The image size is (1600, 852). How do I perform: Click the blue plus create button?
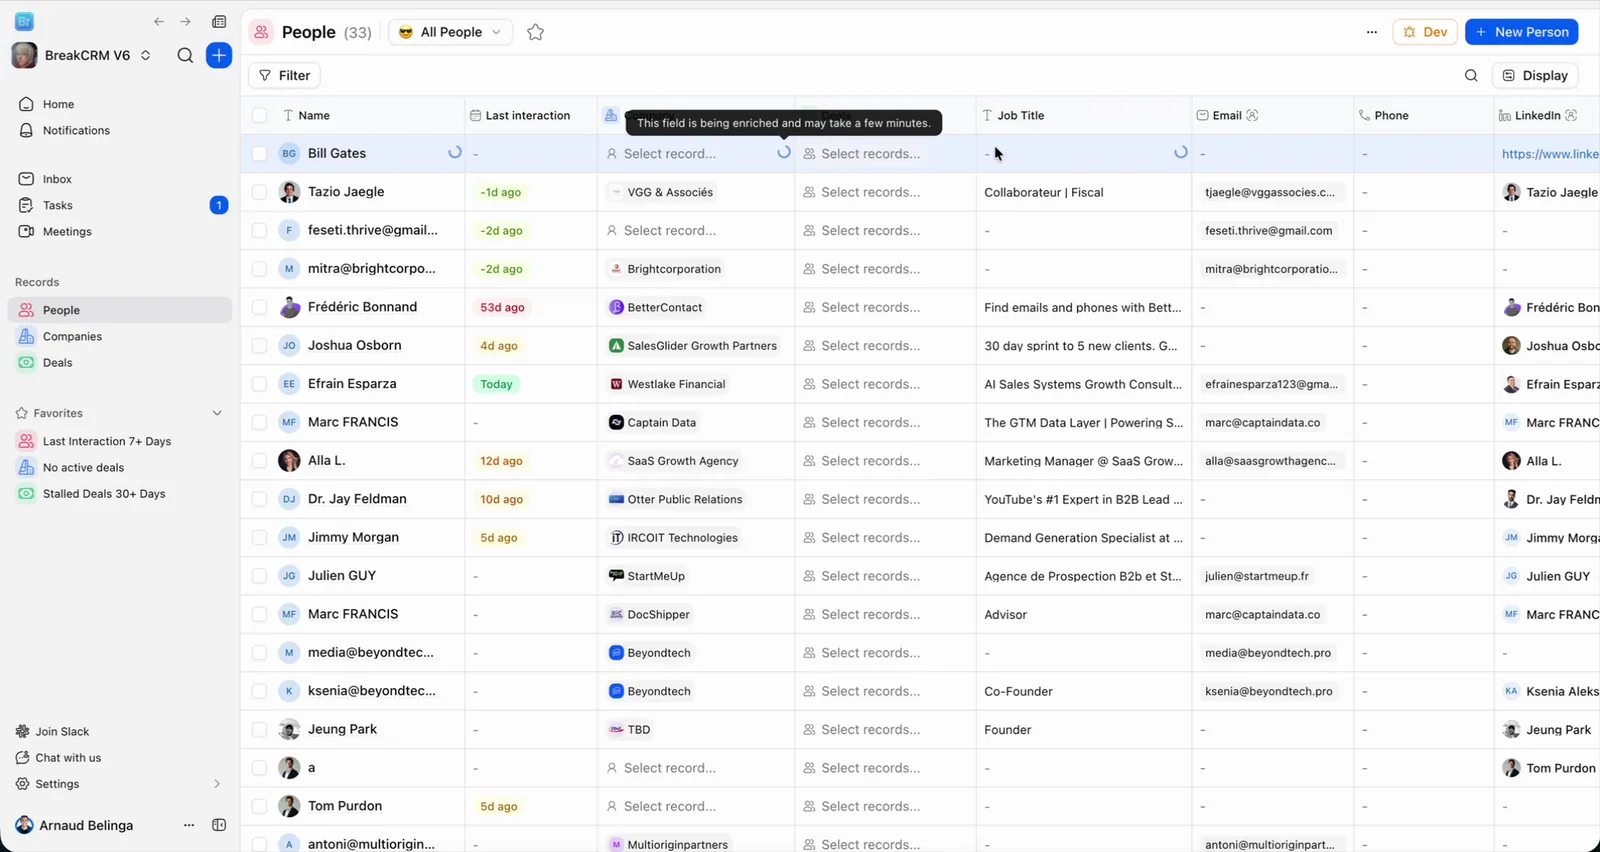pos(219,56)
